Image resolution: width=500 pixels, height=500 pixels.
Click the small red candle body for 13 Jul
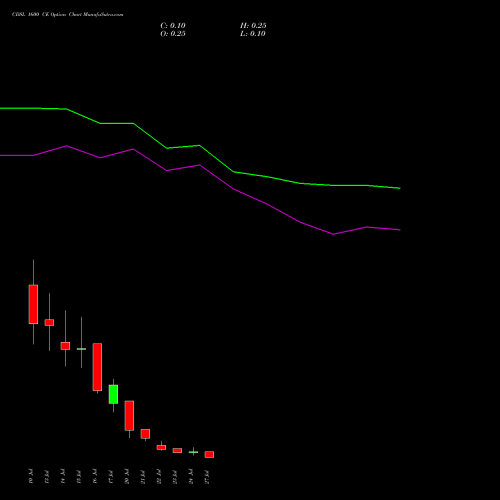pyautogui.click(x=49, y=322)
